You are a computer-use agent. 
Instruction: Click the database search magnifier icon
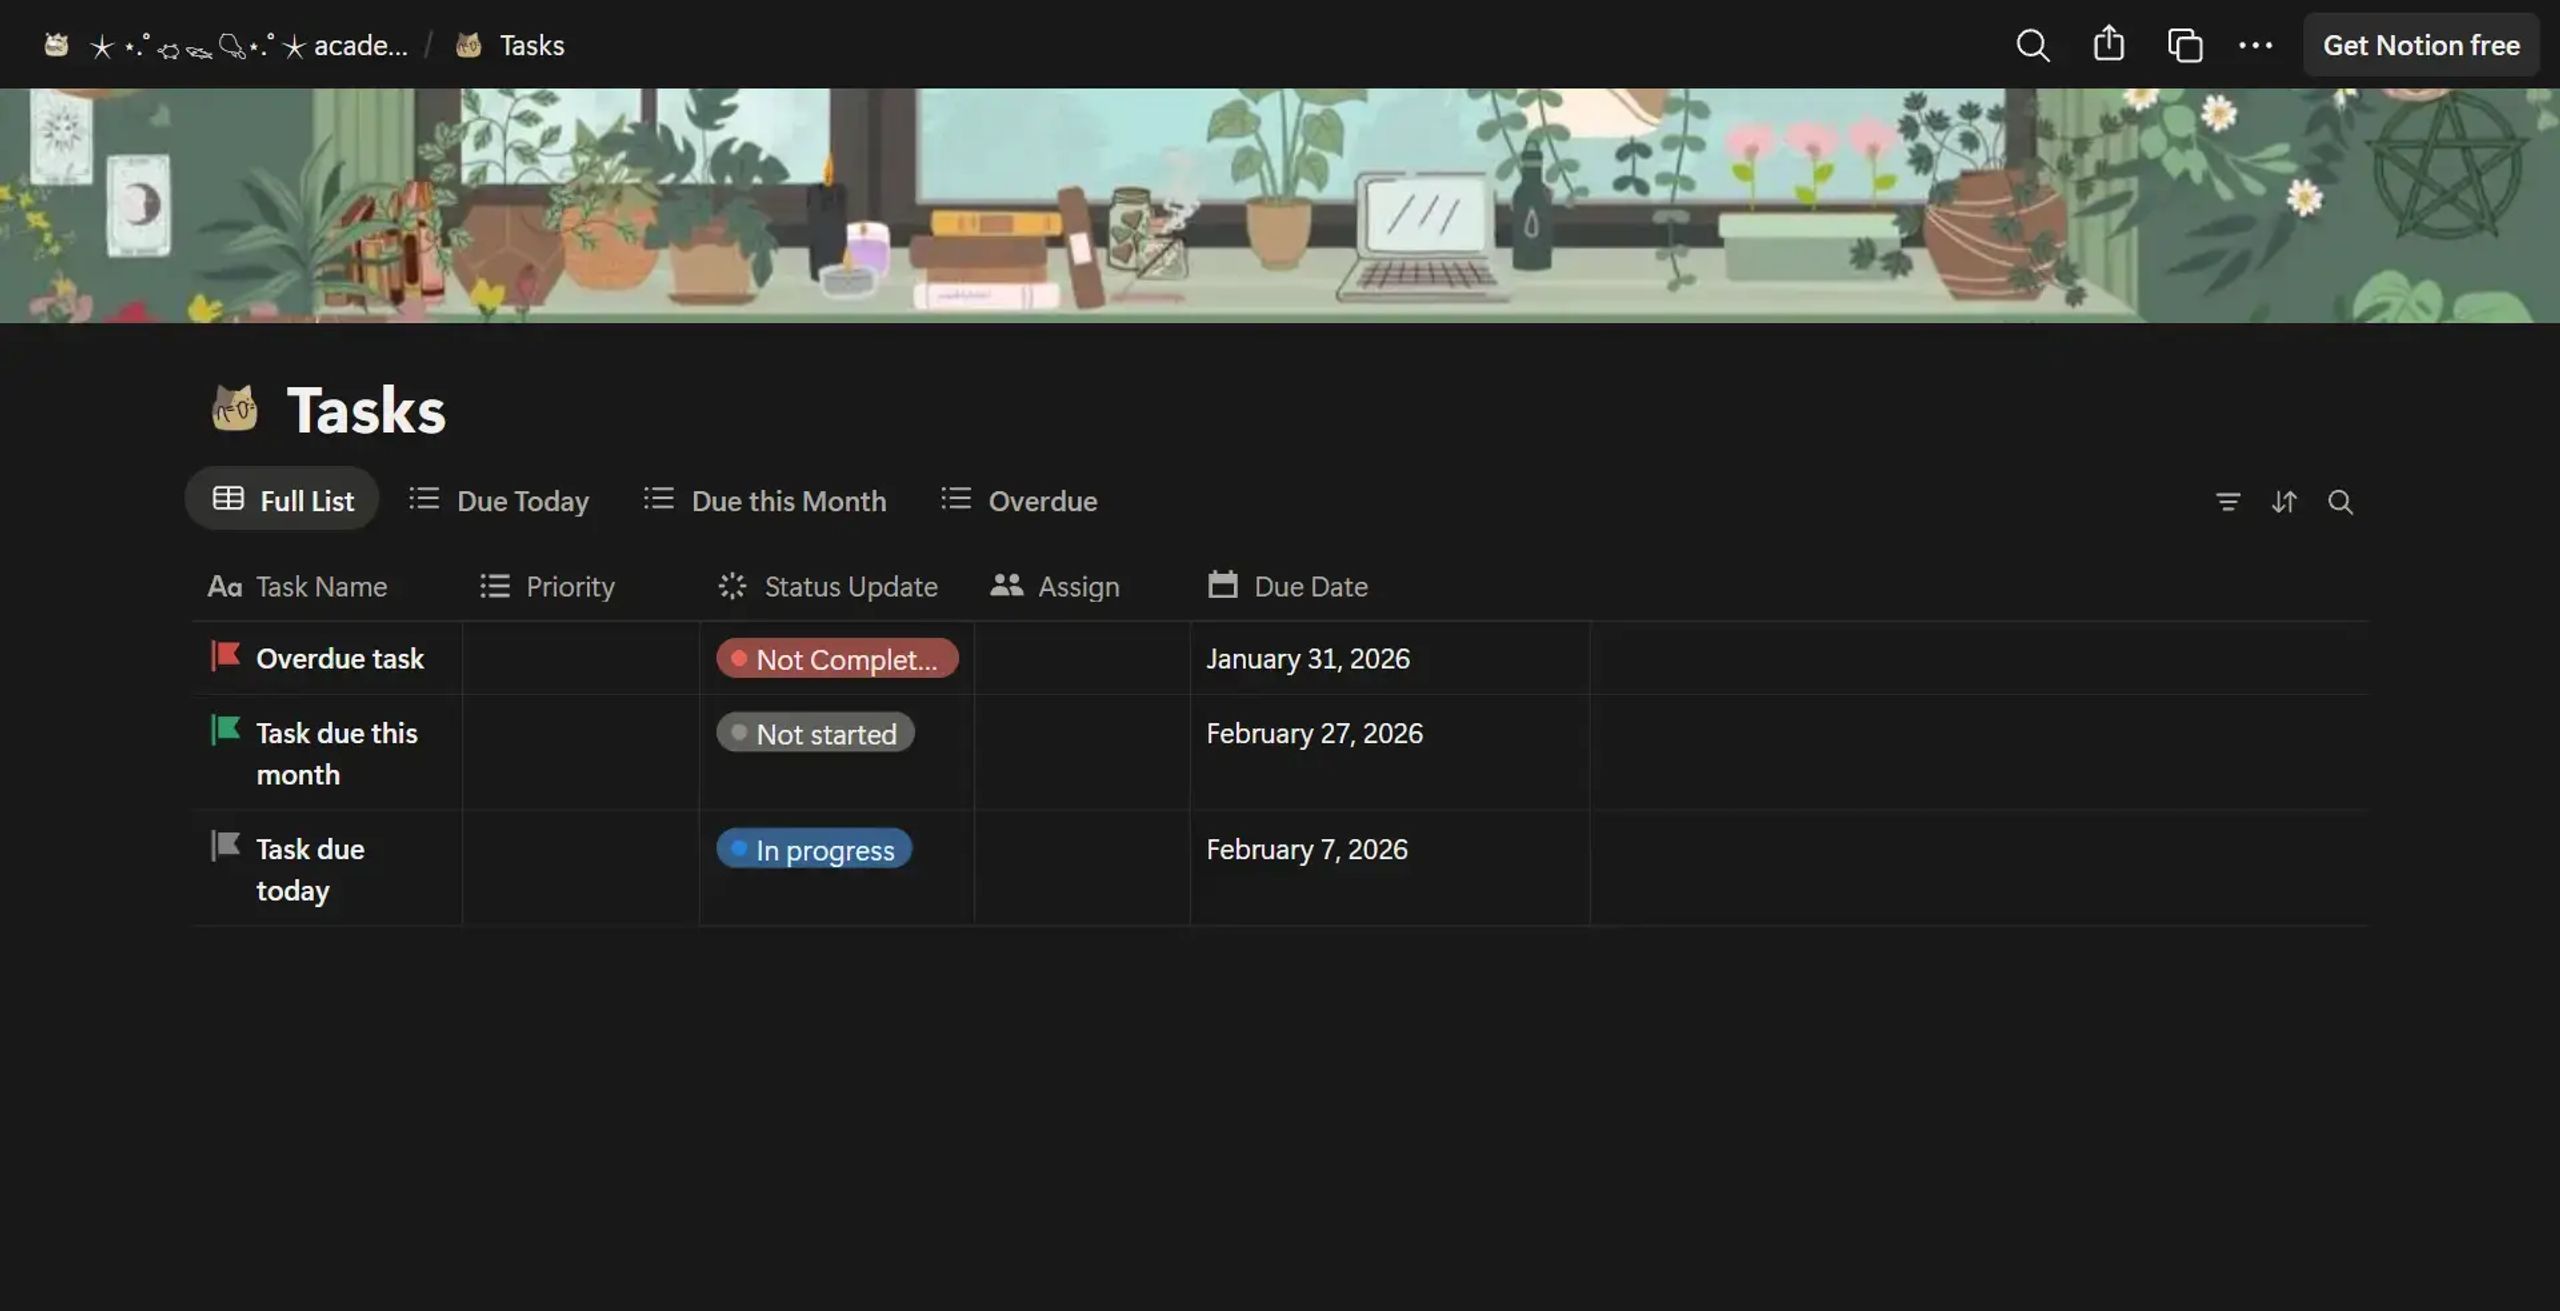click(2340, 501)
